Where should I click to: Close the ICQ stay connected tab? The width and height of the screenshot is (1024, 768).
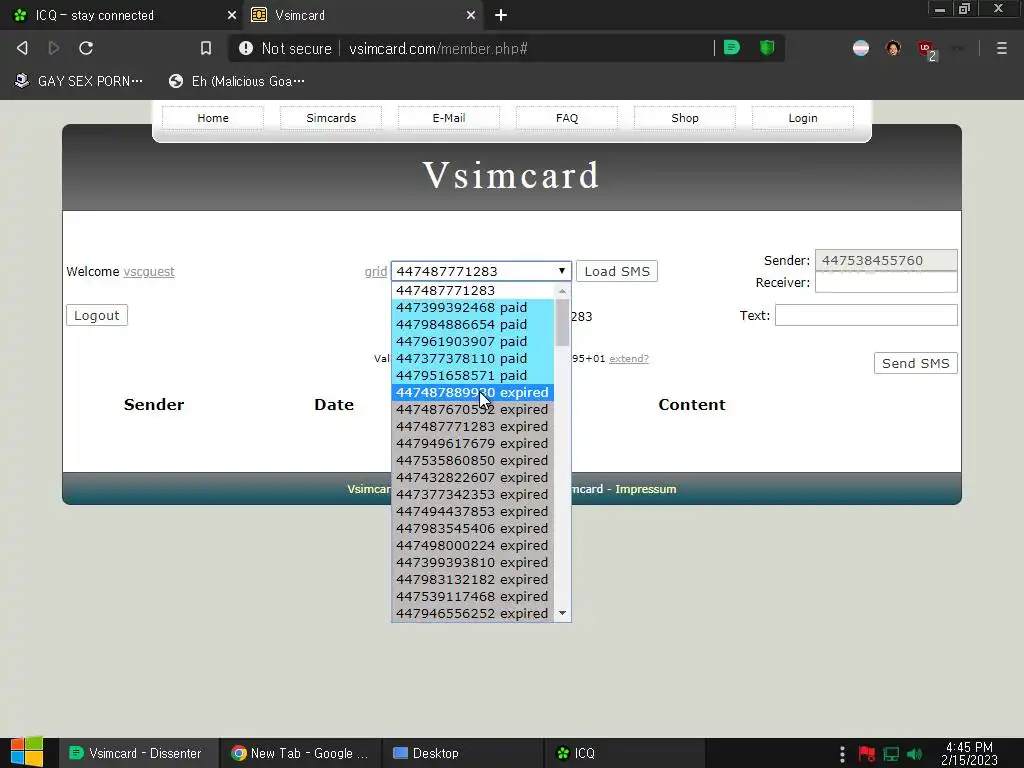click(232, 15)
